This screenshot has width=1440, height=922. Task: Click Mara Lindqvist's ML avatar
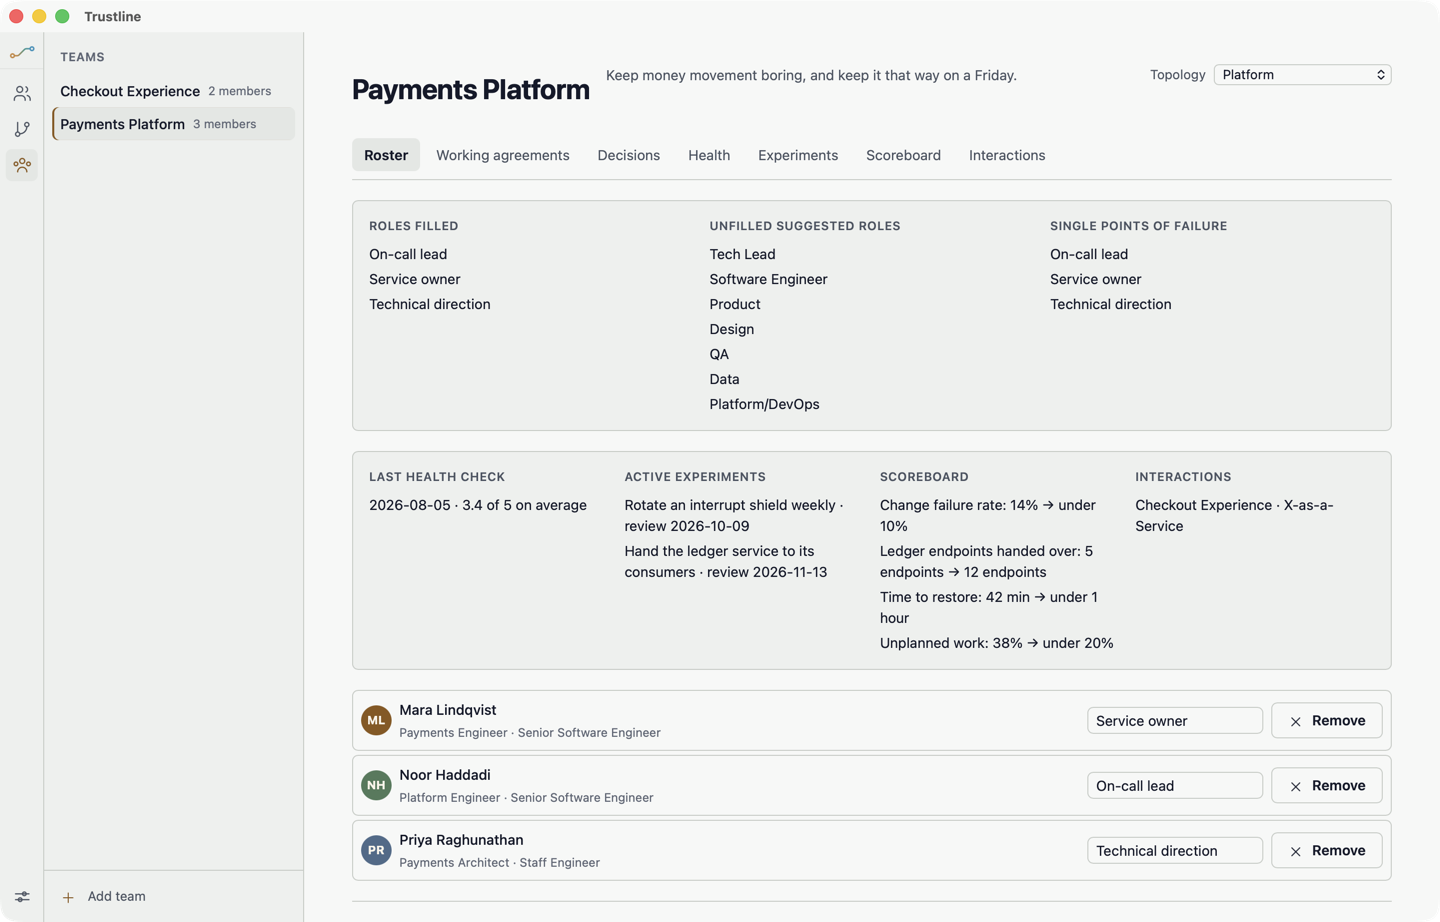pos(376,720)
